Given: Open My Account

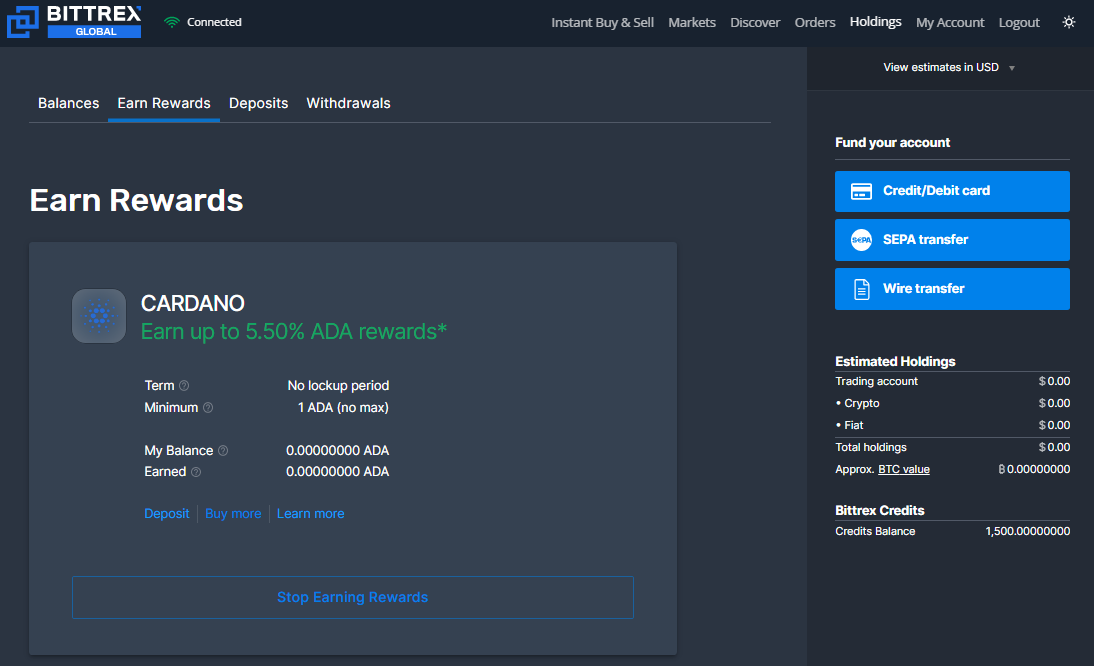Looking at the screenshot, I should 950,22.
